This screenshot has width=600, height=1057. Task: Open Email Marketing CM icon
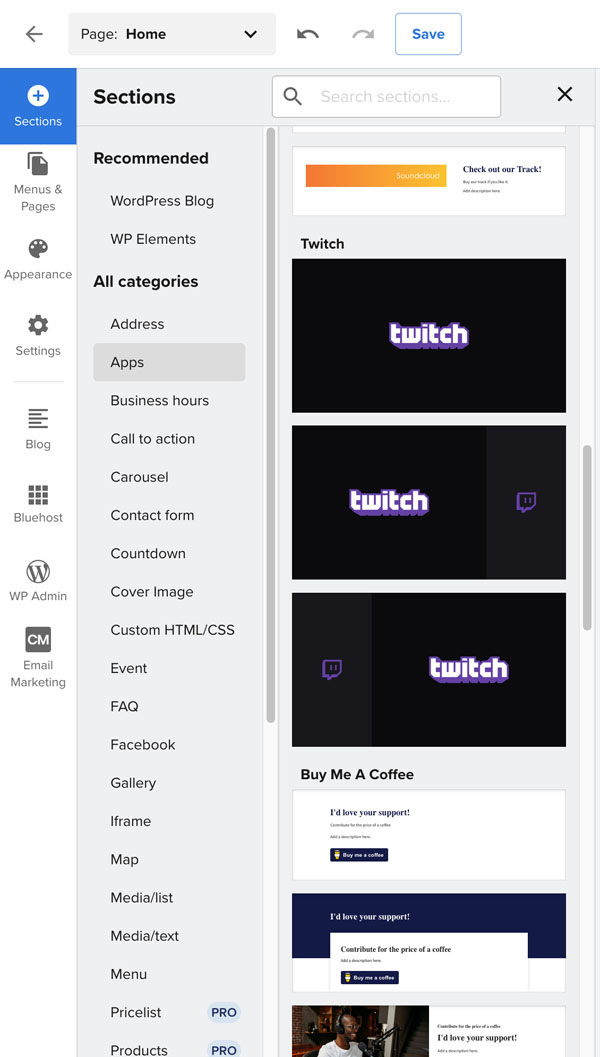click(x=38, y=639)
